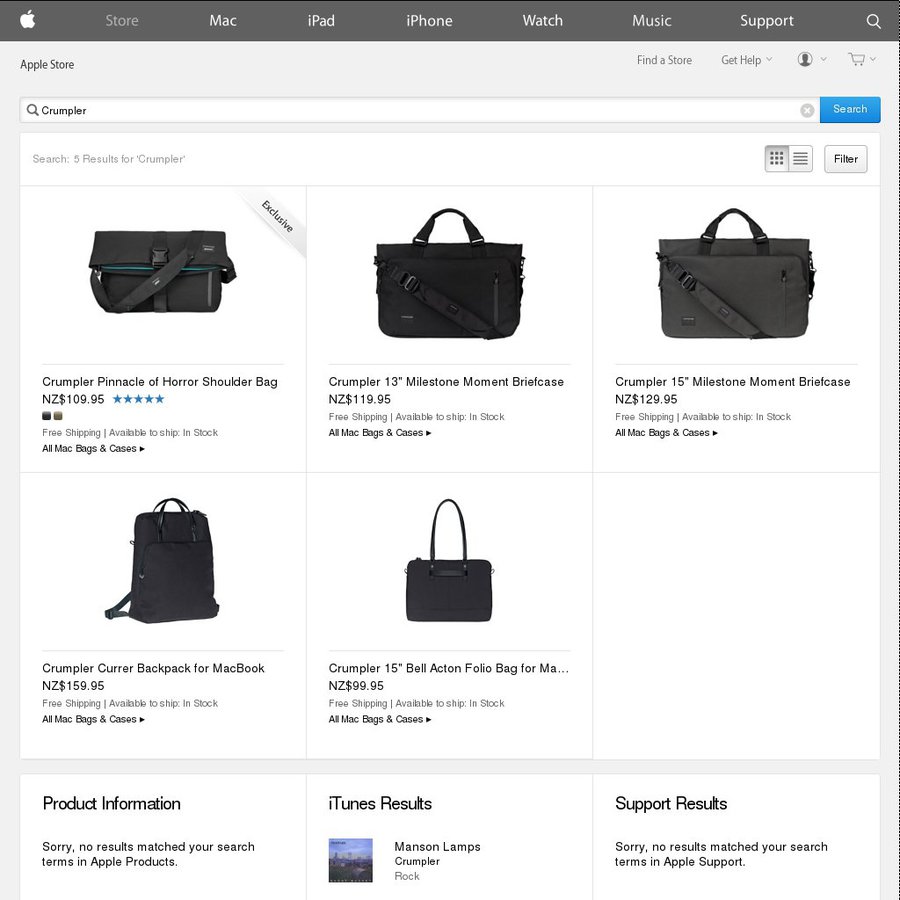The width and height of the screenshot is (900, 900).
Task: Open All Mac Bags & Cases under 13" Briefcase
Action: click(379, 432)
